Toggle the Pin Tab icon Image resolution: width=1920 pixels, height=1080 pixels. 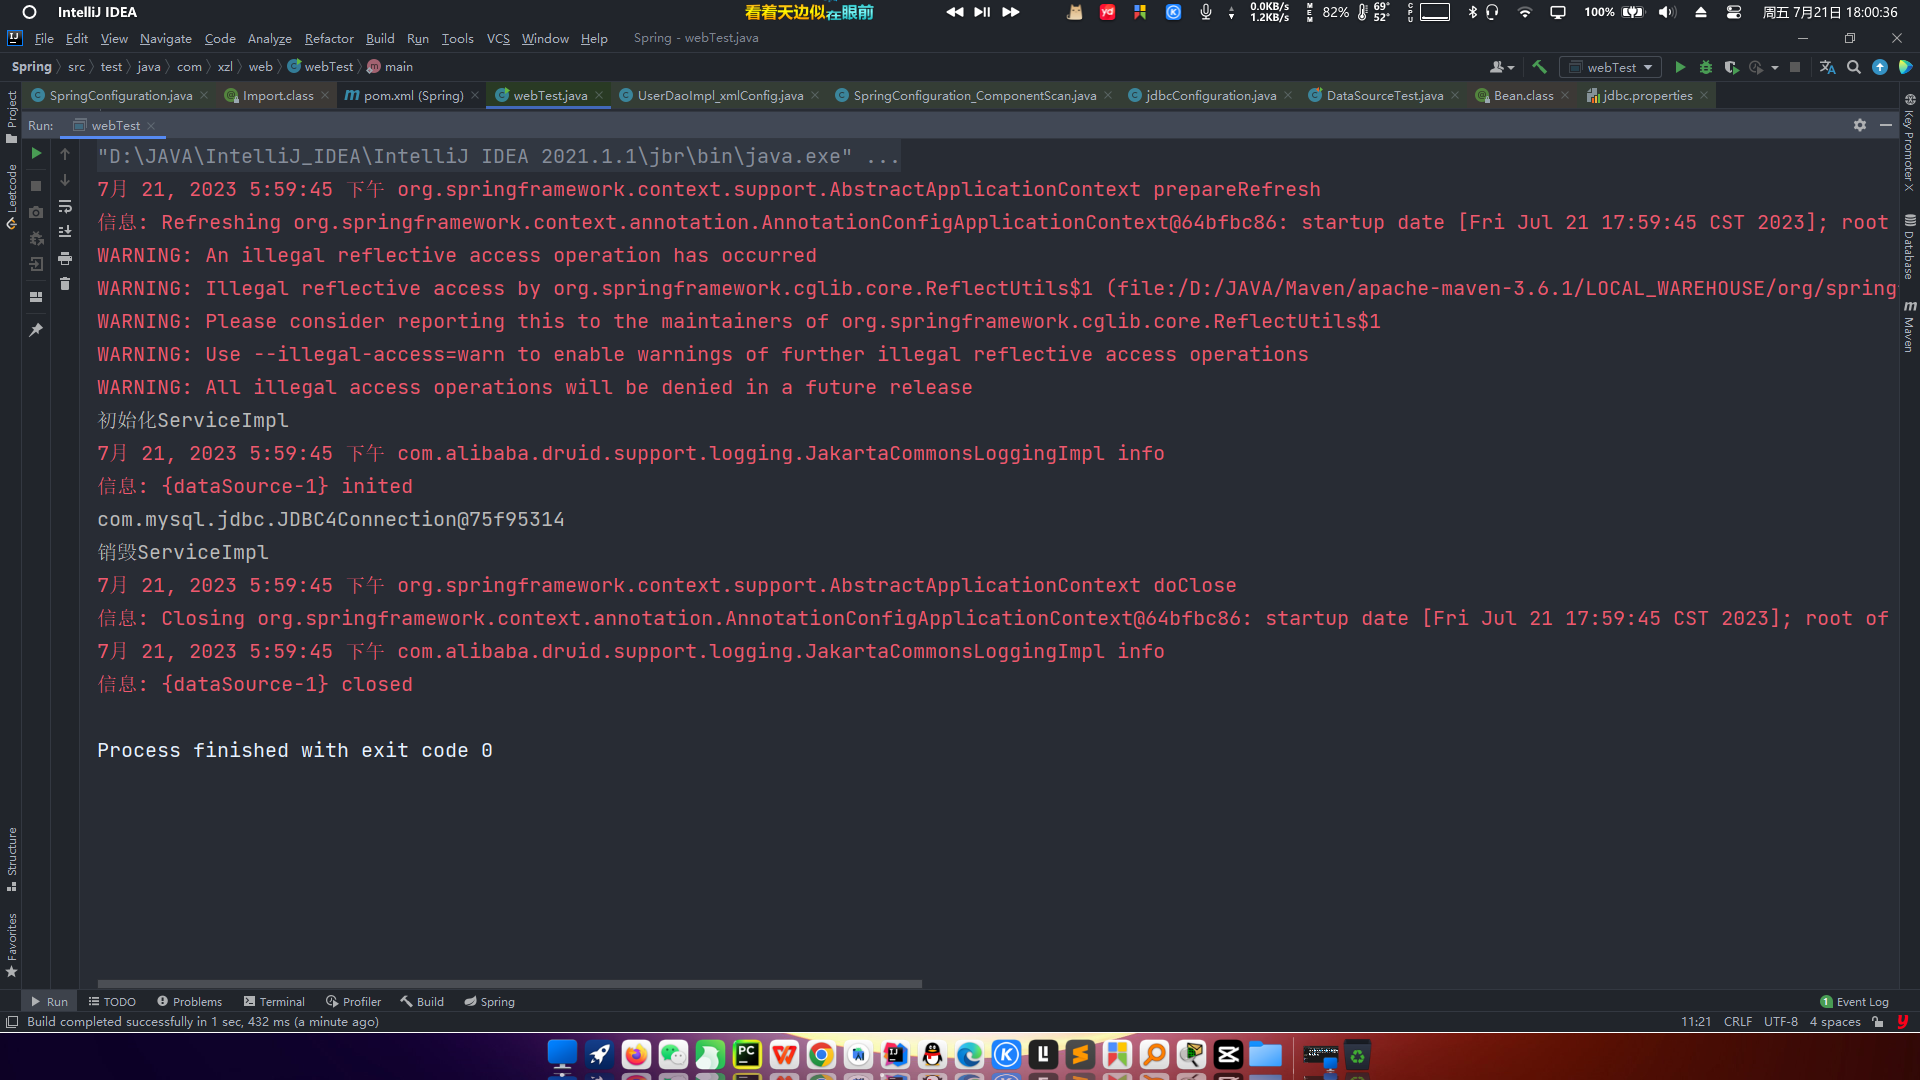(x=36, y=330)
